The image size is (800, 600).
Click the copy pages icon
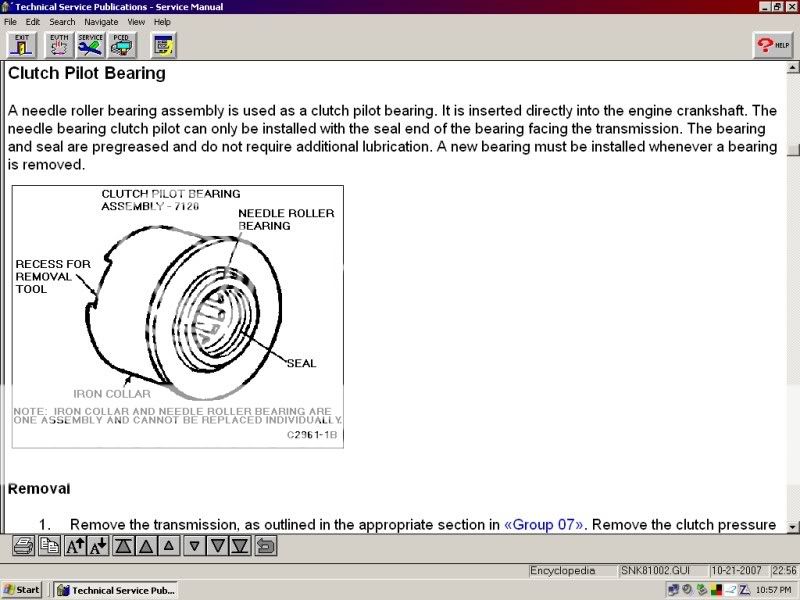pyautogui.click(x=49, y=546)
